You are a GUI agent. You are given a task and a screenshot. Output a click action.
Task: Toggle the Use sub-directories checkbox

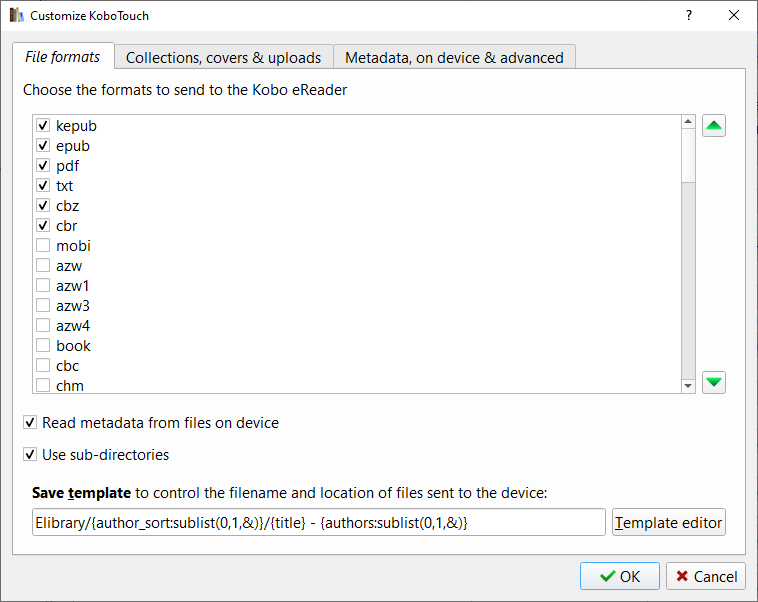coord(30,455)
